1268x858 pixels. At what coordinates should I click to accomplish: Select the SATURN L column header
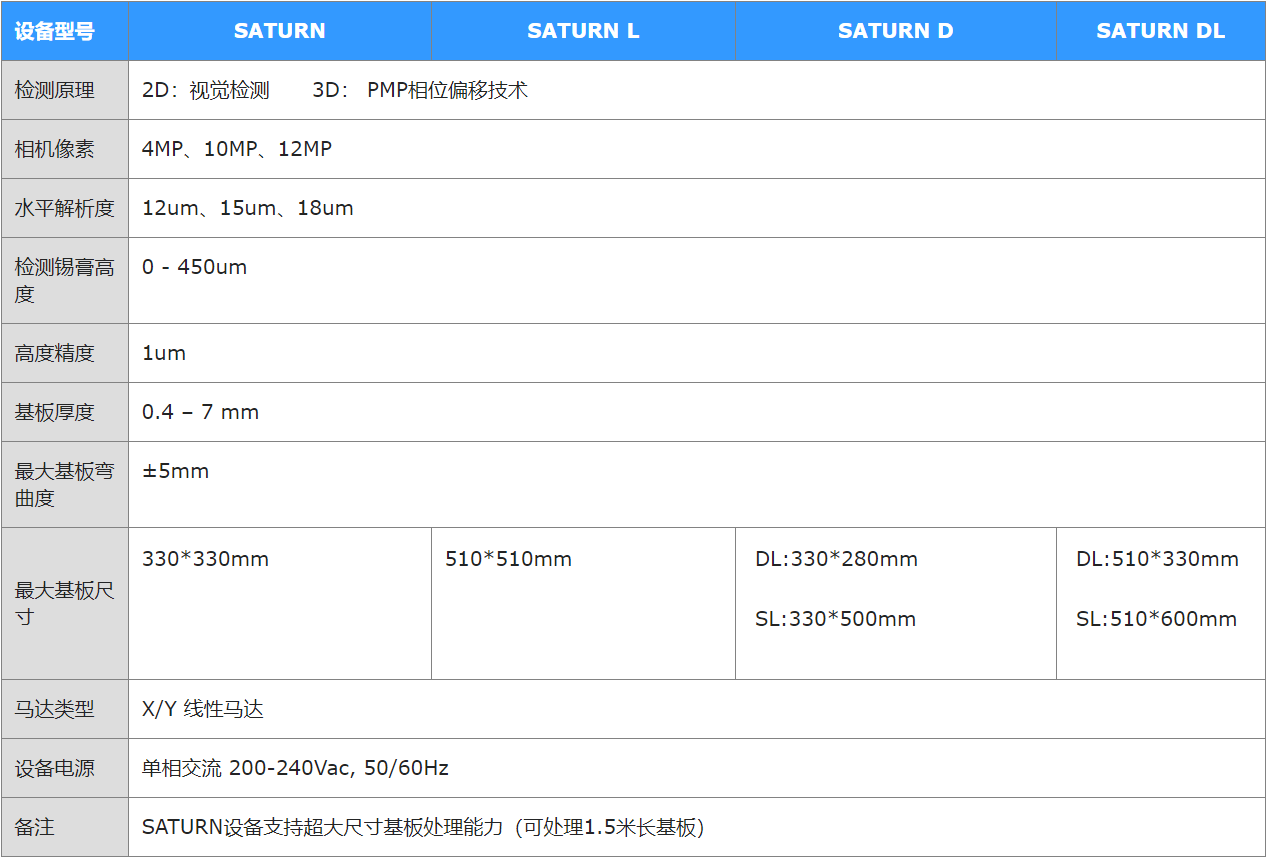pyautogui.click(x=583, y=30)
